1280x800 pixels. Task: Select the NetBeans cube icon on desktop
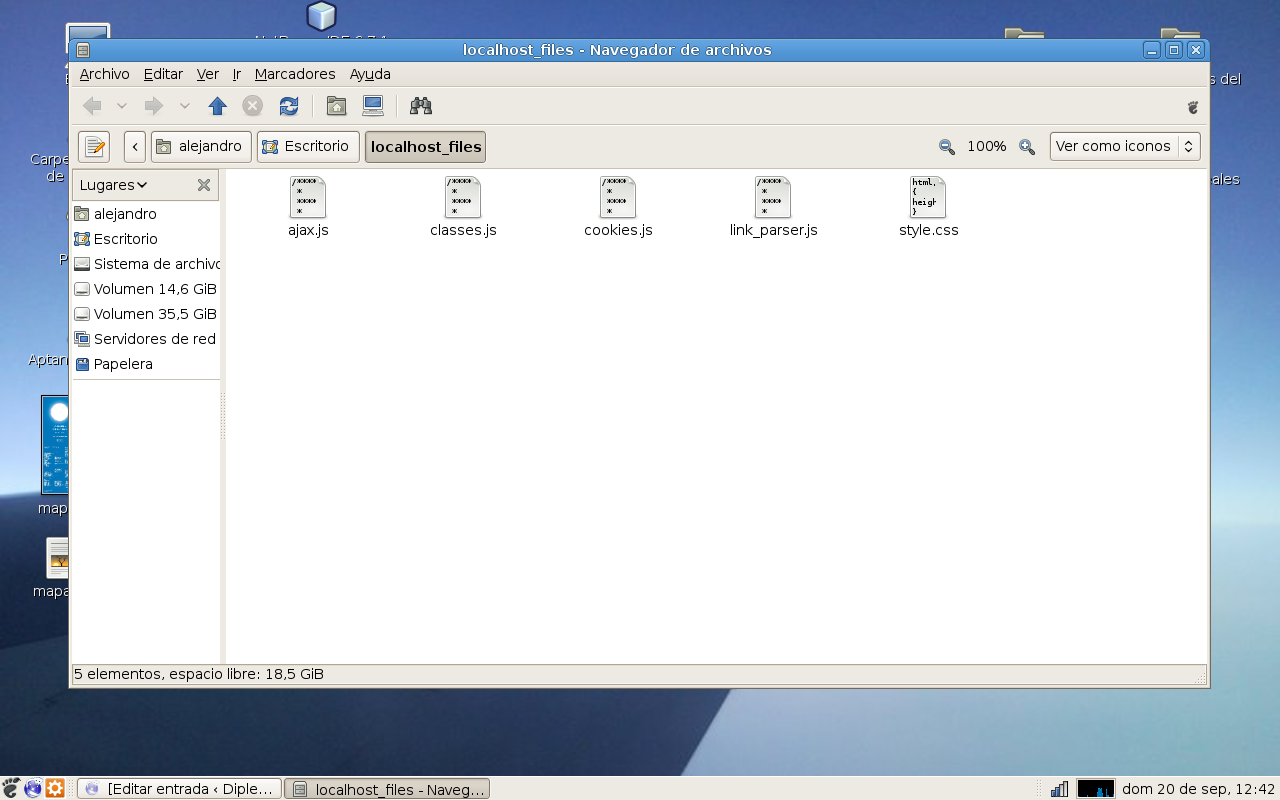point(321,16)
